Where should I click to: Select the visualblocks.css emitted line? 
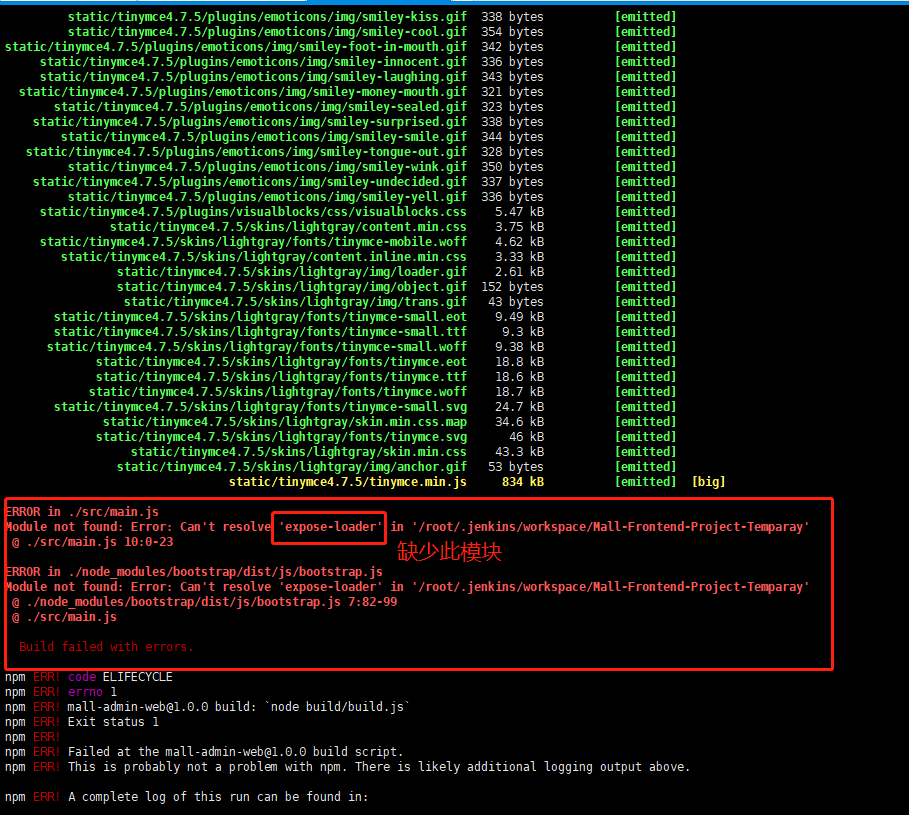point(250,211)
